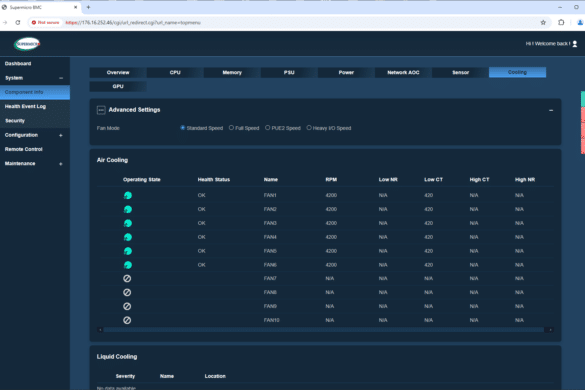Expand the Maintenance sidebar menu
The image size is (585, 390).
click(61, 164)
